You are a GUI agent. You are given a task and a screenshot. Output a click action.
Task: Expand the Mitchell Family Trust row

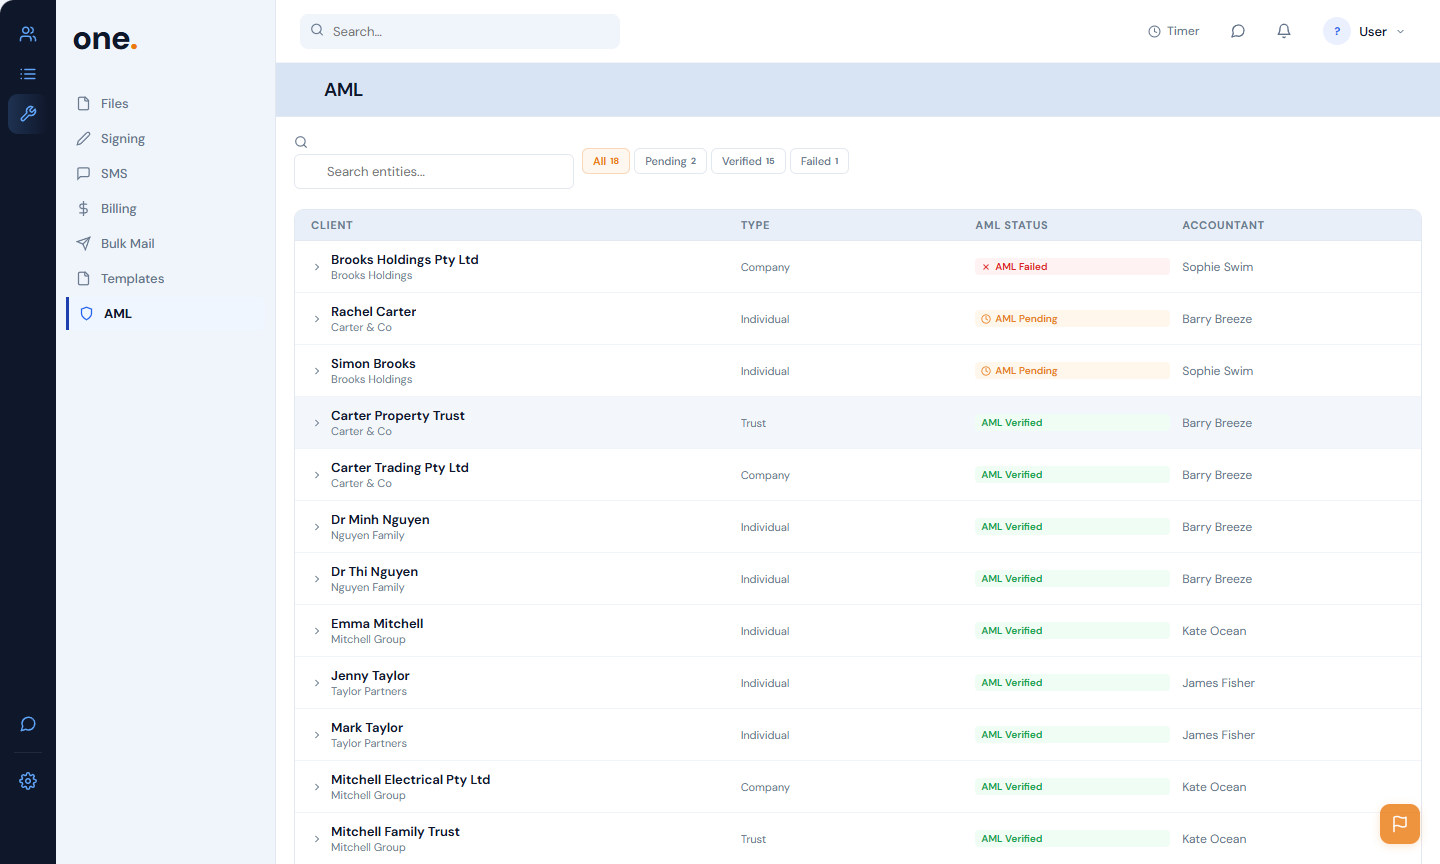click(x=317, y=839)
